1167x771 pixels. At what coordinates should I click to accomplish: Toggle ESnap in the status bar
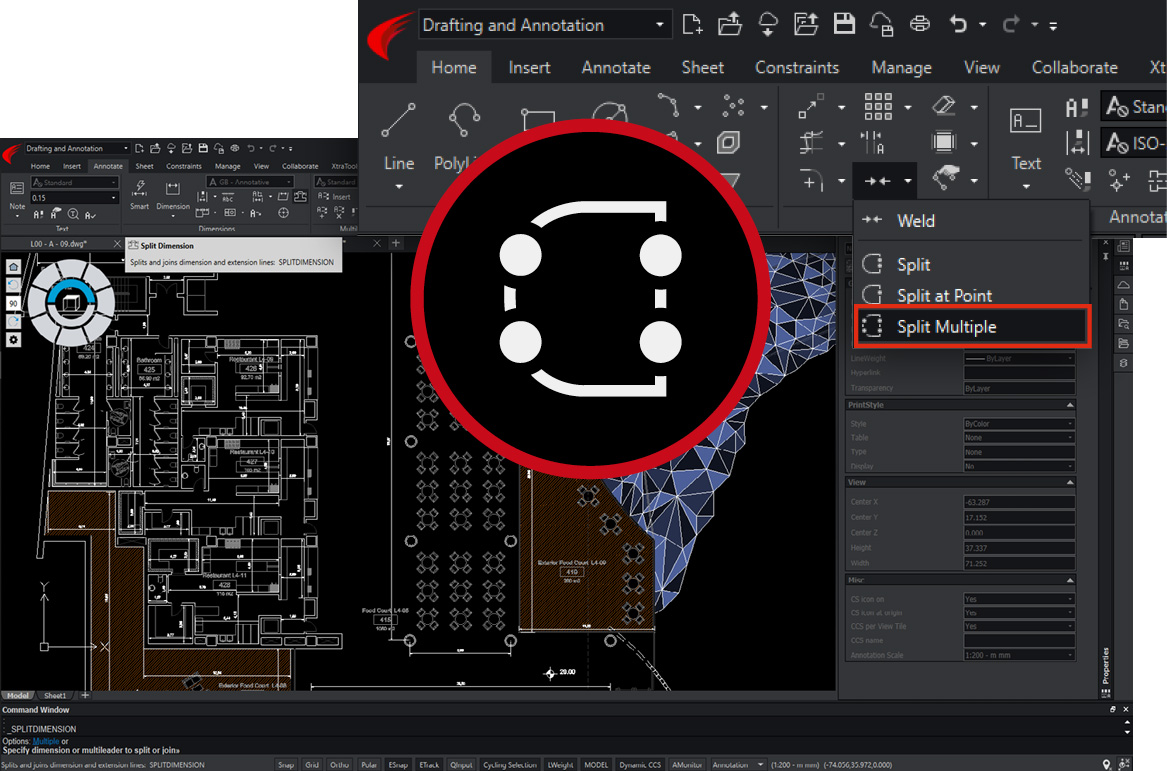point(398,764)
